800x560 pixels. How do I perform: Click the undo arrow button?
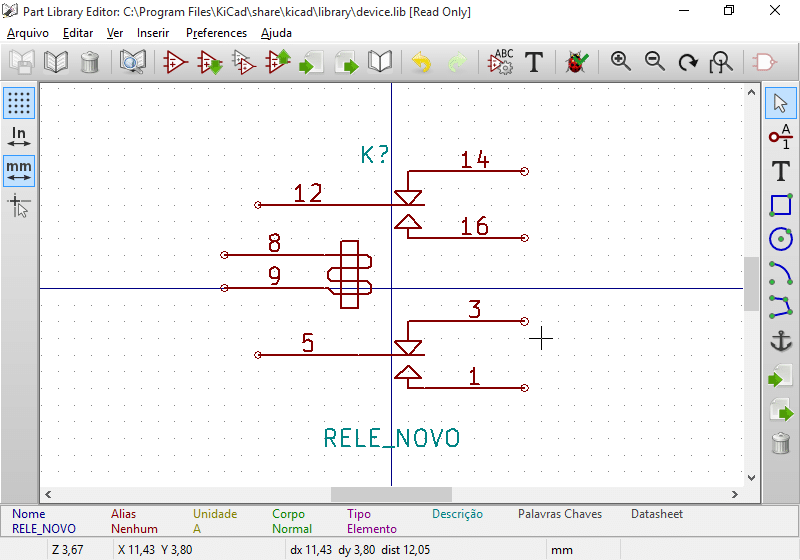(x=422, y=62)
